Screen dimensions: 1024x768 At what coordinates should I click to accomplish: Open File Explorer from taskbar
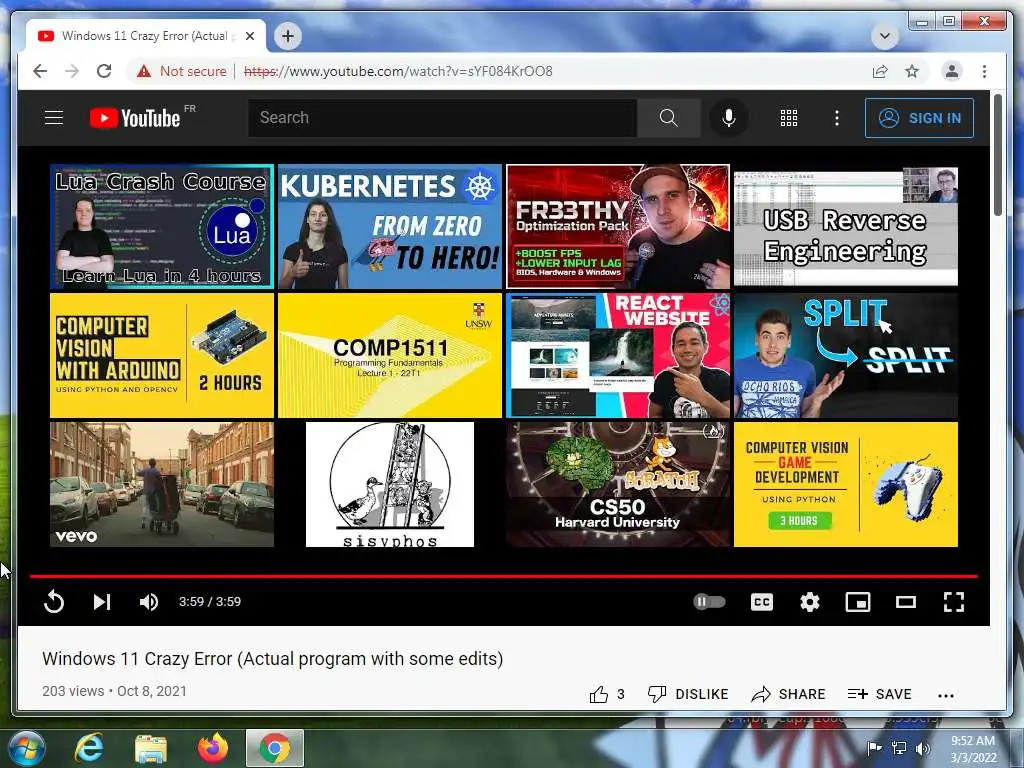[151, 748]
